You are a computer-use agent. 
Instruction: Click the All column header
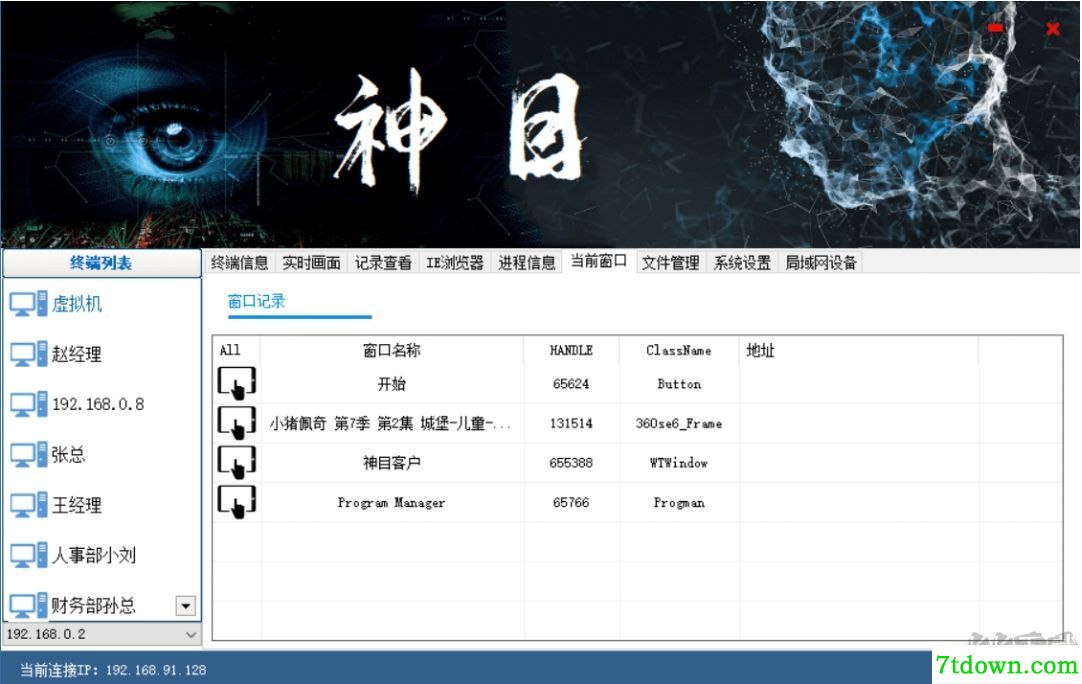(237, 350)
